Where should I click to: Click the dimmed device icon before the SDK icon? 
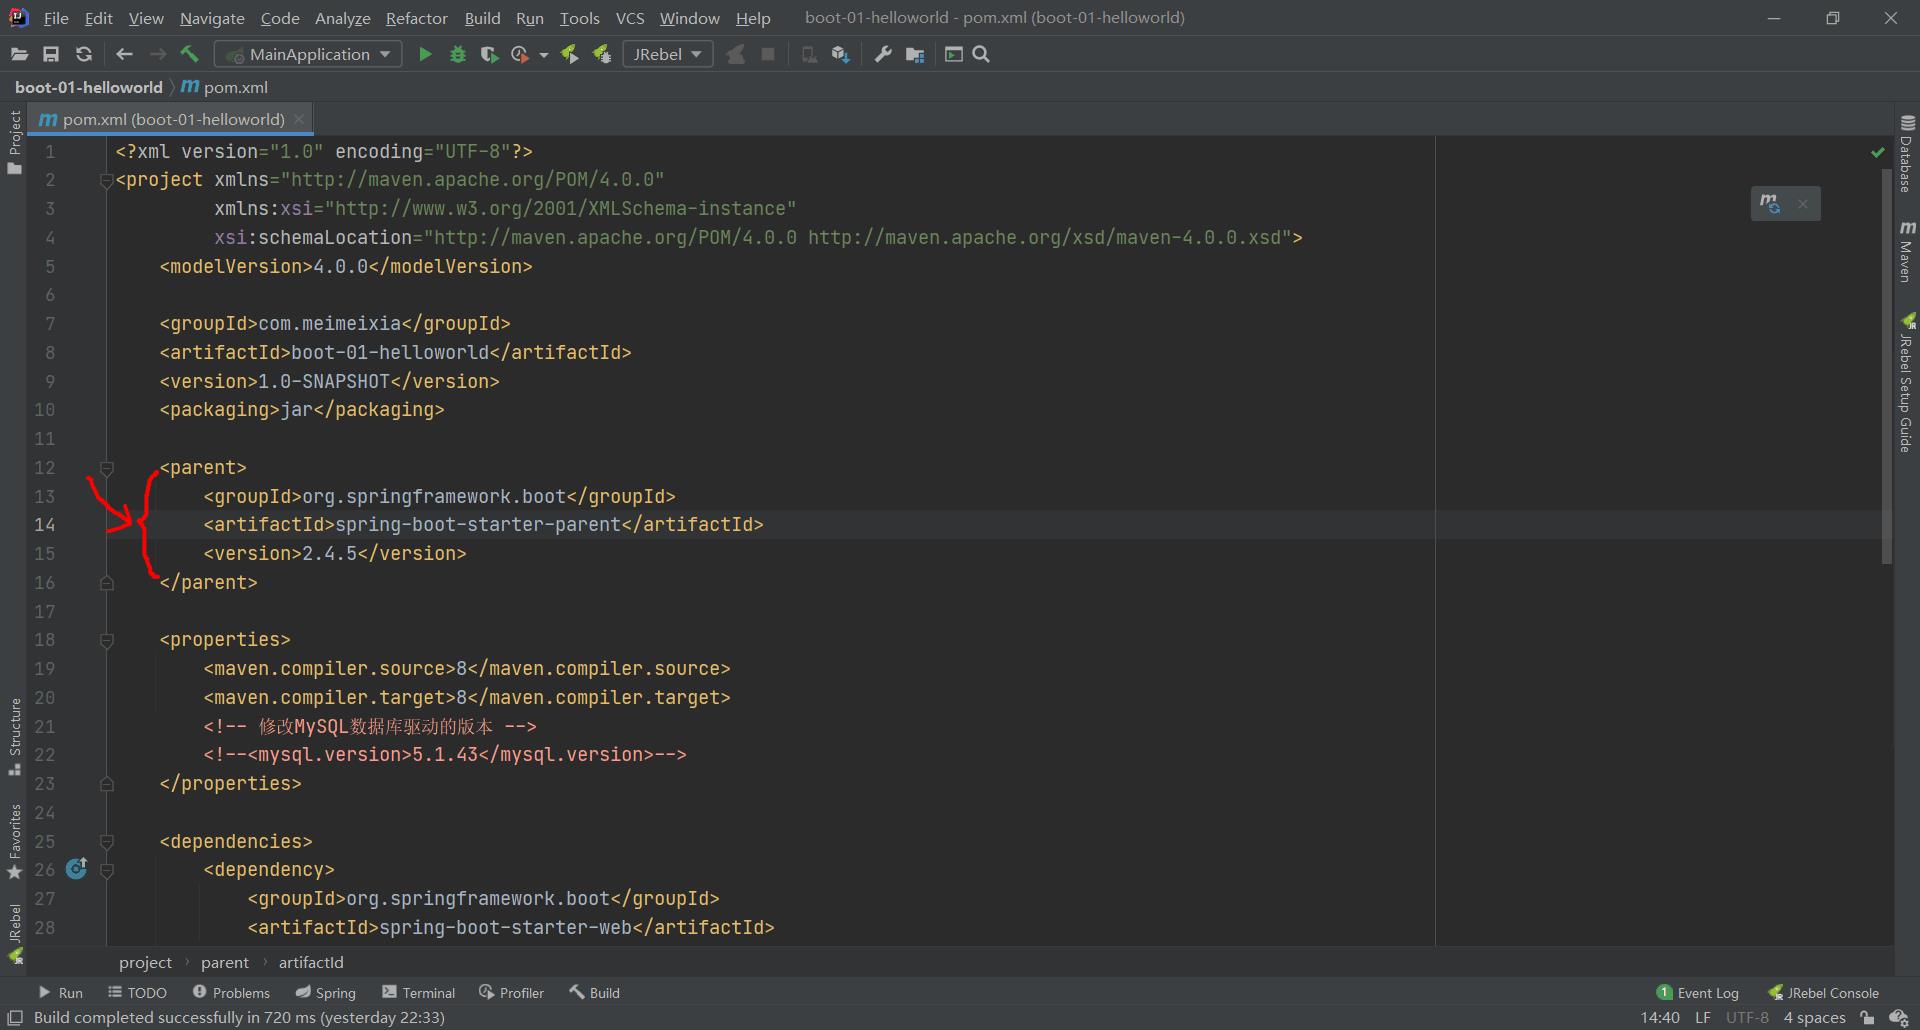coord(809,54)
